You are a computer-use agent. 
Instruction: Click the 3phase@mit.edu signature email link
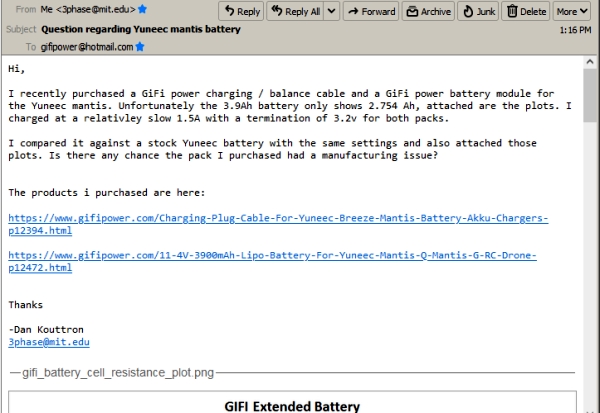click(x=49, y=342)
